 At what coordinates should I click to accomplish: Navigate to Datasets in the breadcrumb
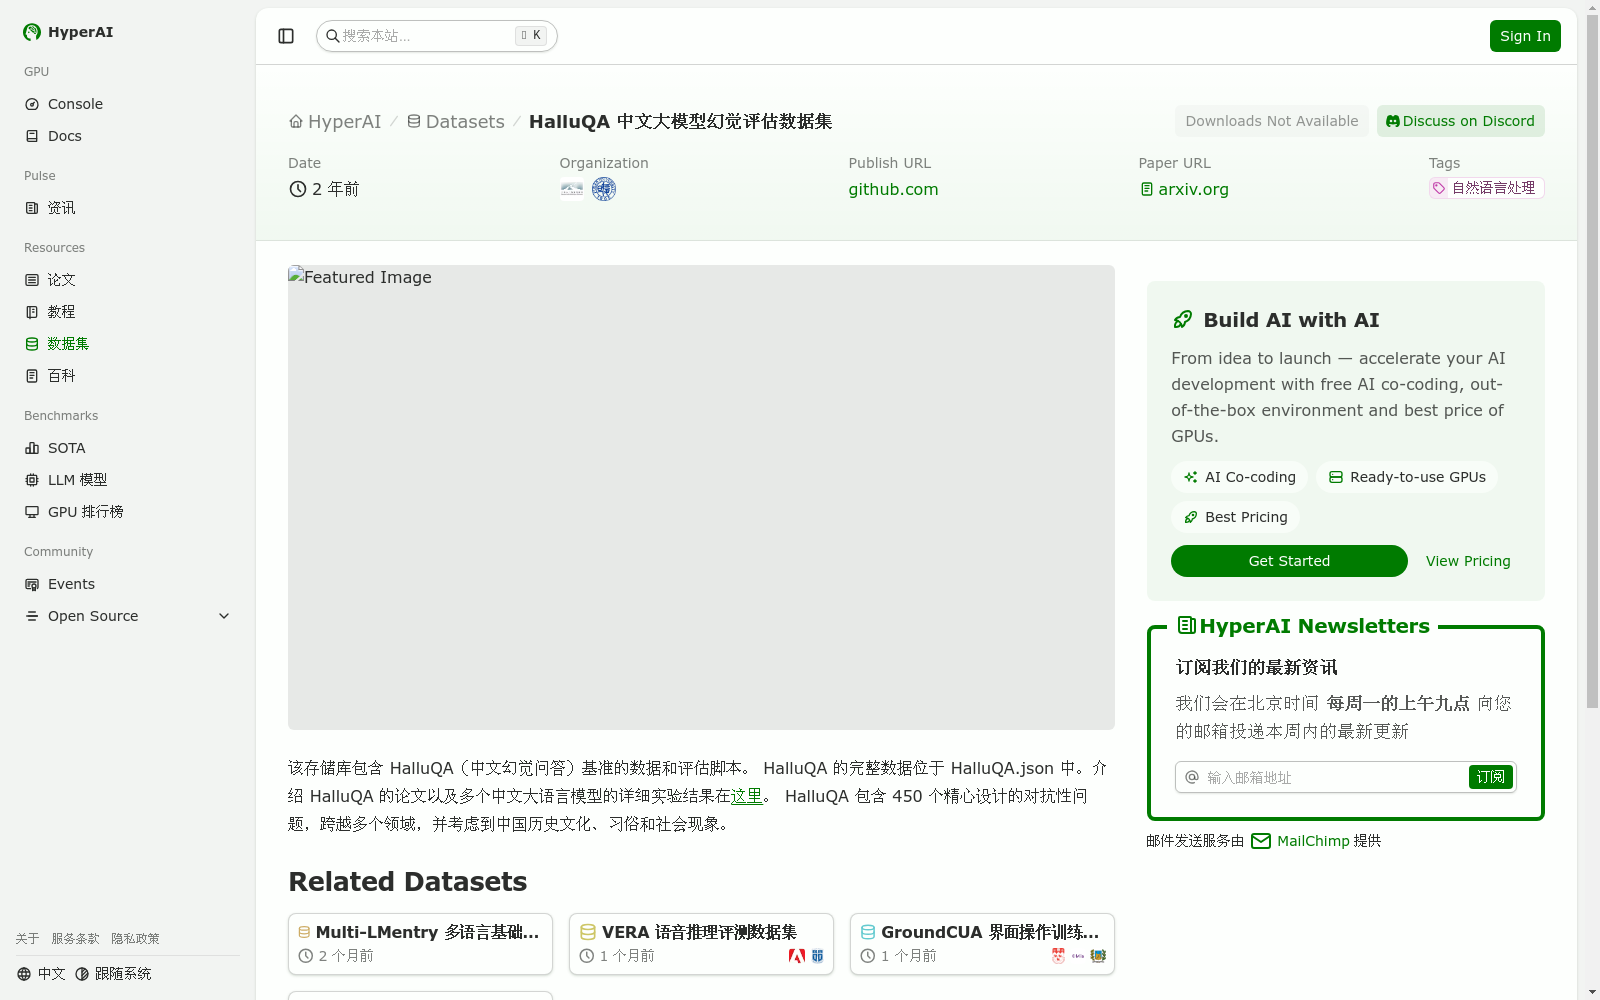coord(465,121)
